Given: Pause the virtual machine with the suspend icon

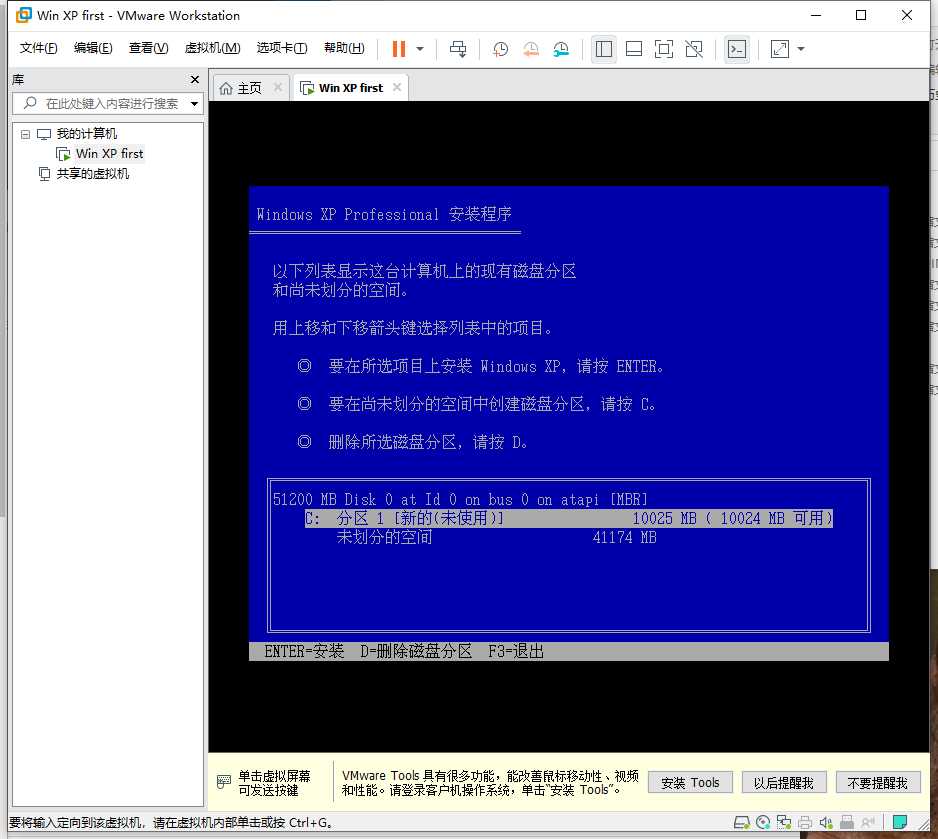Looking at the screenshot, I should tap(398, 49).
